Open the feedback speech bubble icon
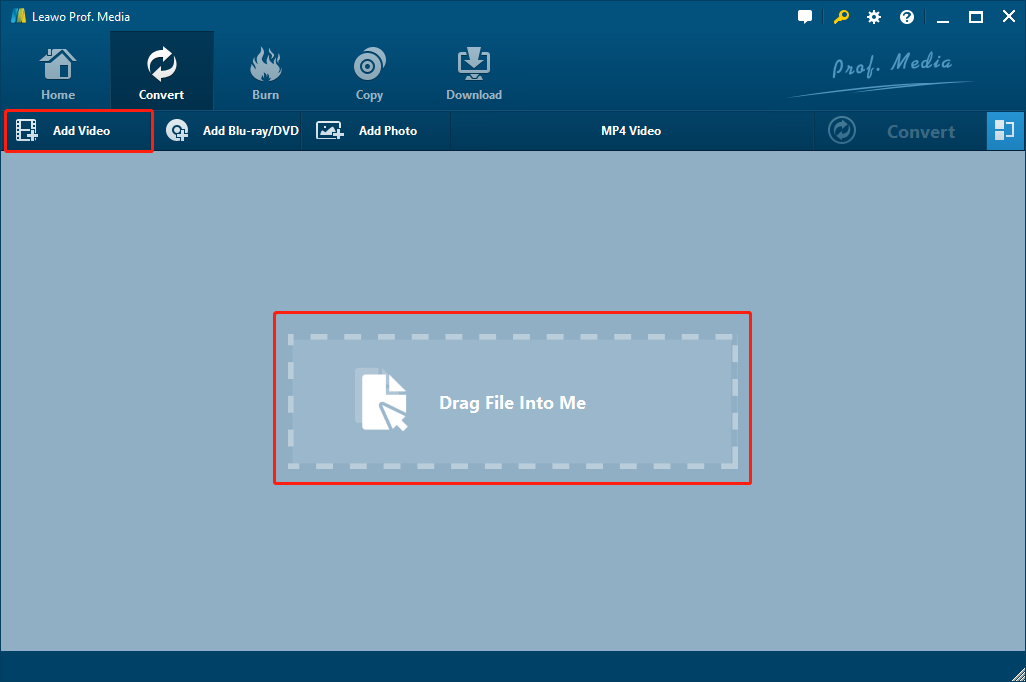 pyautogui.click(x=805, y=16)
